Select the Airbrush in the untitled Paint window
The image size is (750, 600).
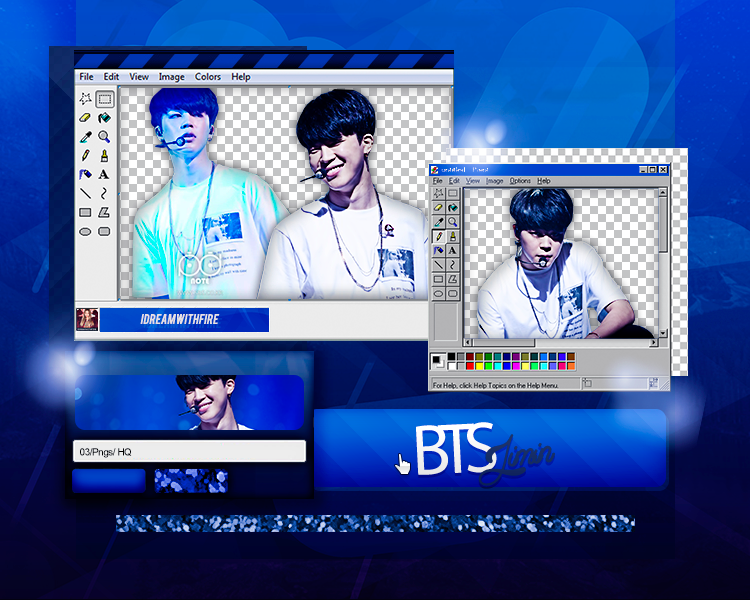(439, 251)
